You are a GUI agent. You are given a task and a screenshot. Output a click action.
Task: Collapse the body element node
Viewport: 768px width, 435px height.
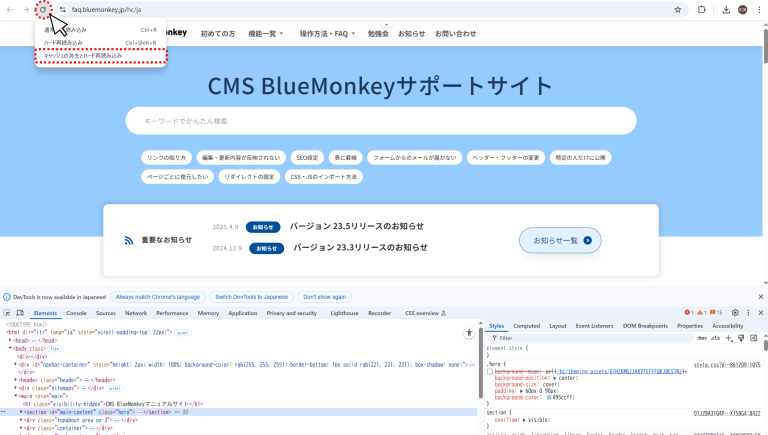[10, 348]
